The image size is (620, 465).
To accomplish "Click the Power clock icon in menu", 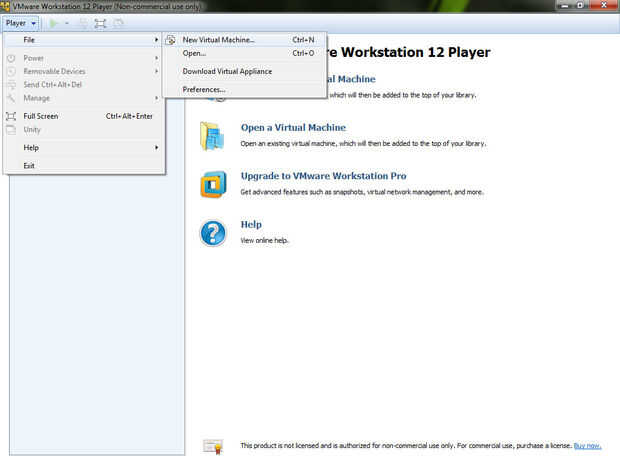I will pyautogui.click(x=11, y=58).
